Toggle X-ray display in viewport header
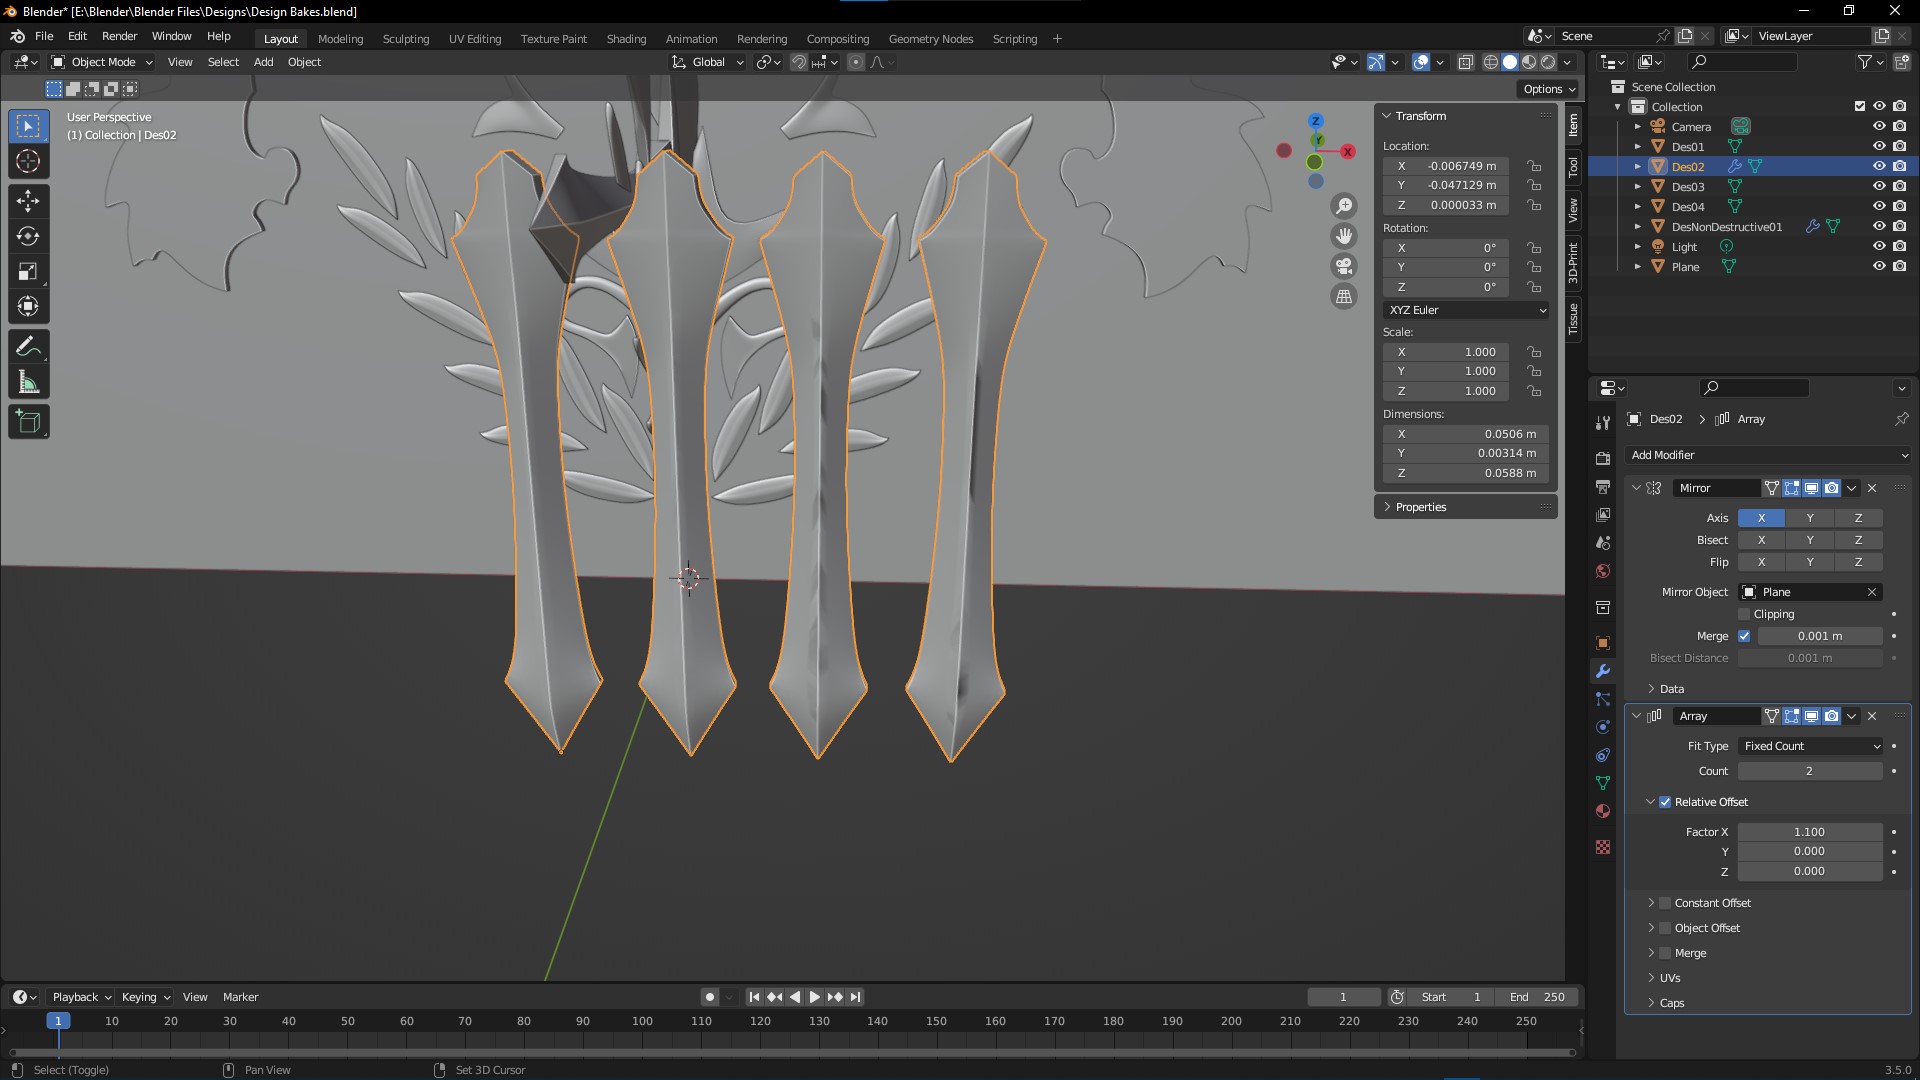The image size is (1920, 1080). point(1466,62)
